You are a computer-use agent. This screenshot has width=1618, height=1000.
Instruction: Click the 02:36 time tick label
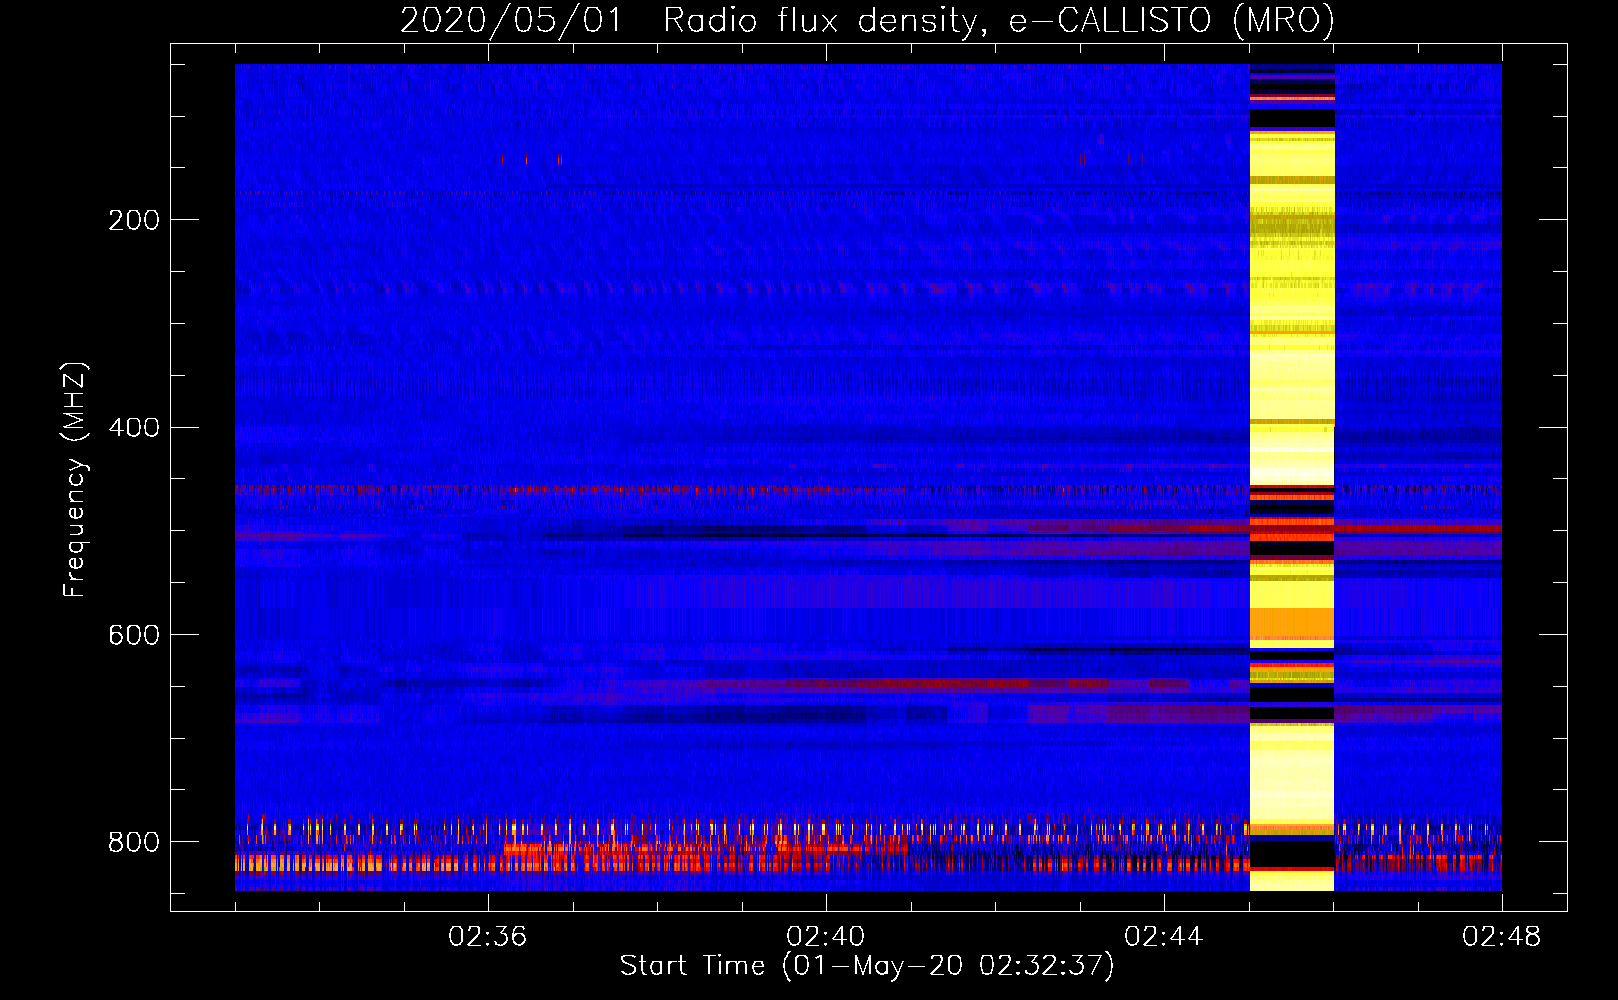coord(488,937)
